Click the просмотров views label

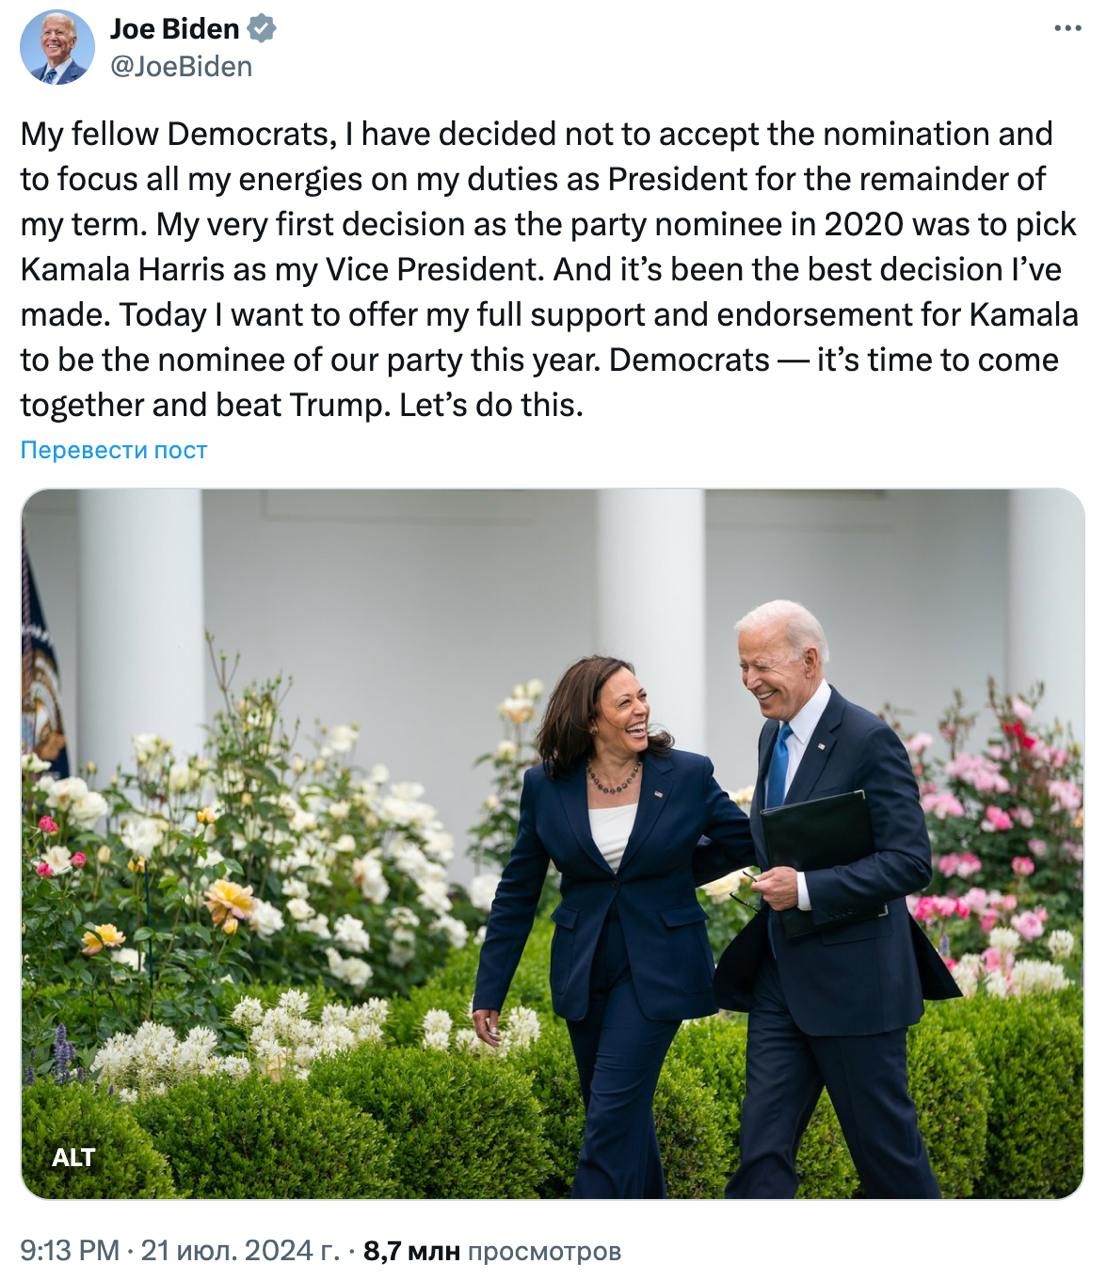544,1250
